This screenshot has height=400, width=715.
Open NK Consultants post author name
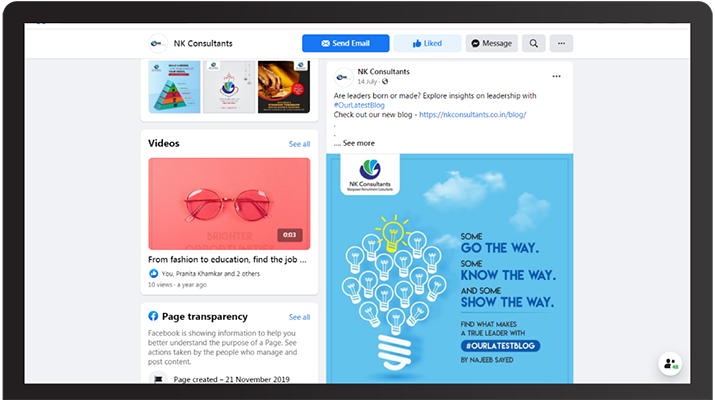[383, 72]
